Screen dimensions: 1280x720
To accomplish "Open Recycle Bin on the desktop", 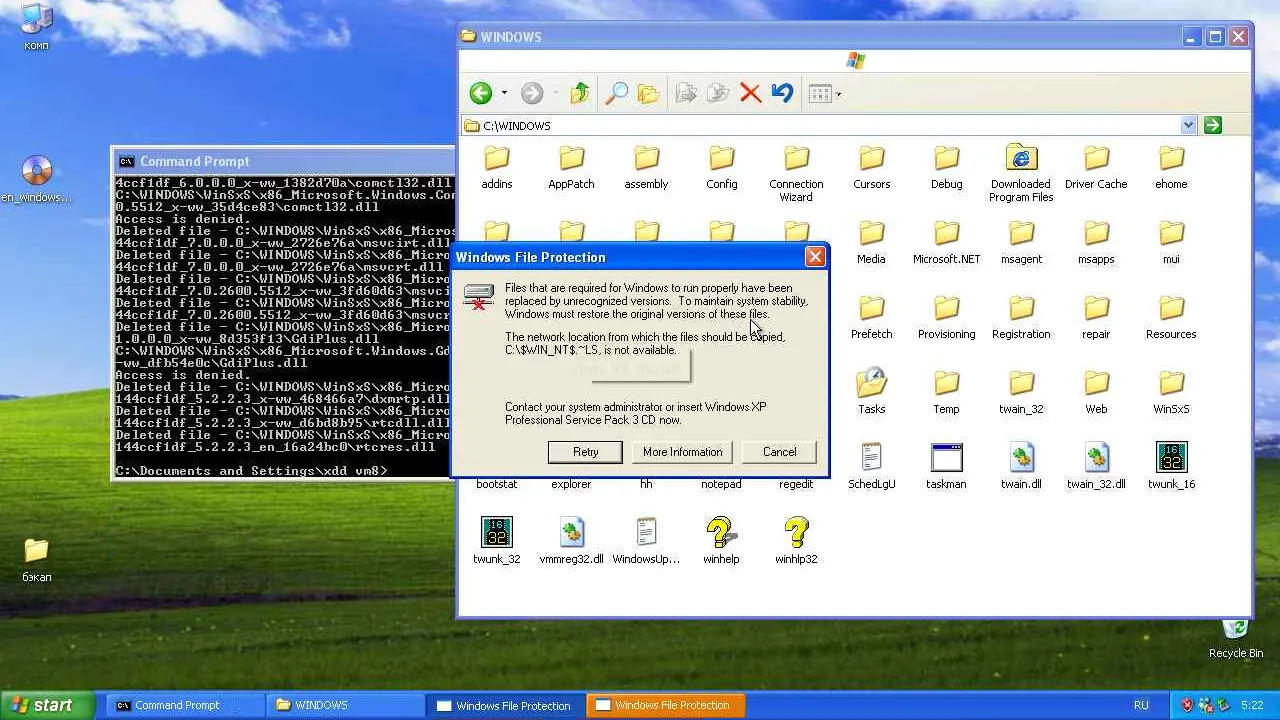I will (1236, 640).
